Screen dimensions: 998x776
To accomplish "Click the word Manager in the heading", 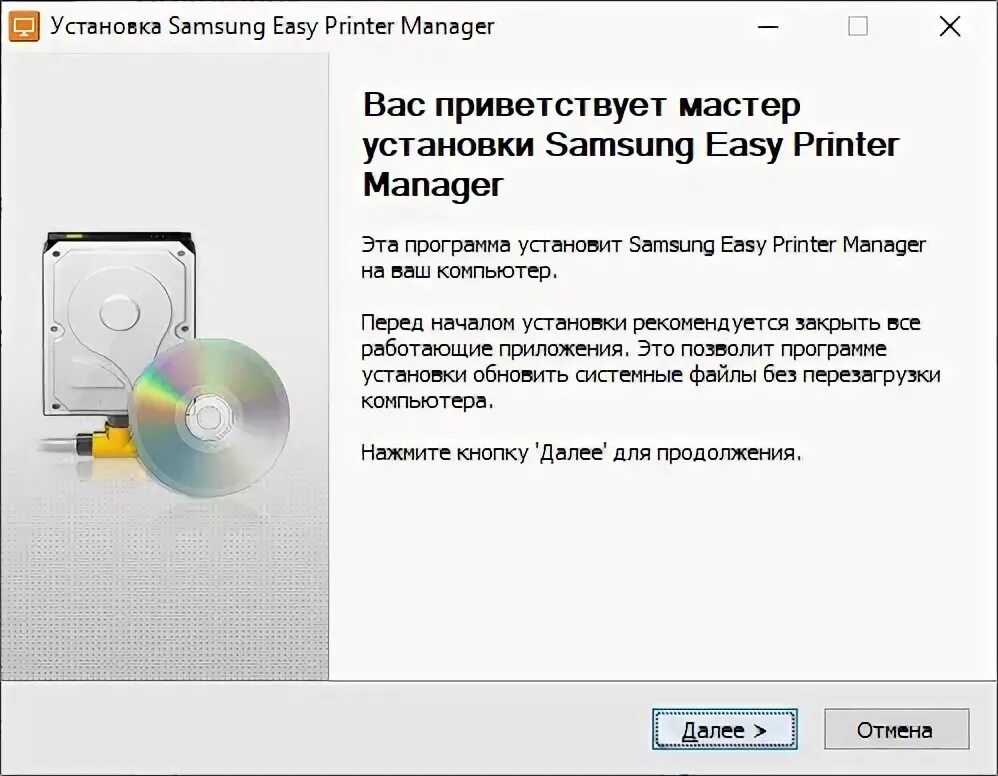I will (x=433, y=185).
